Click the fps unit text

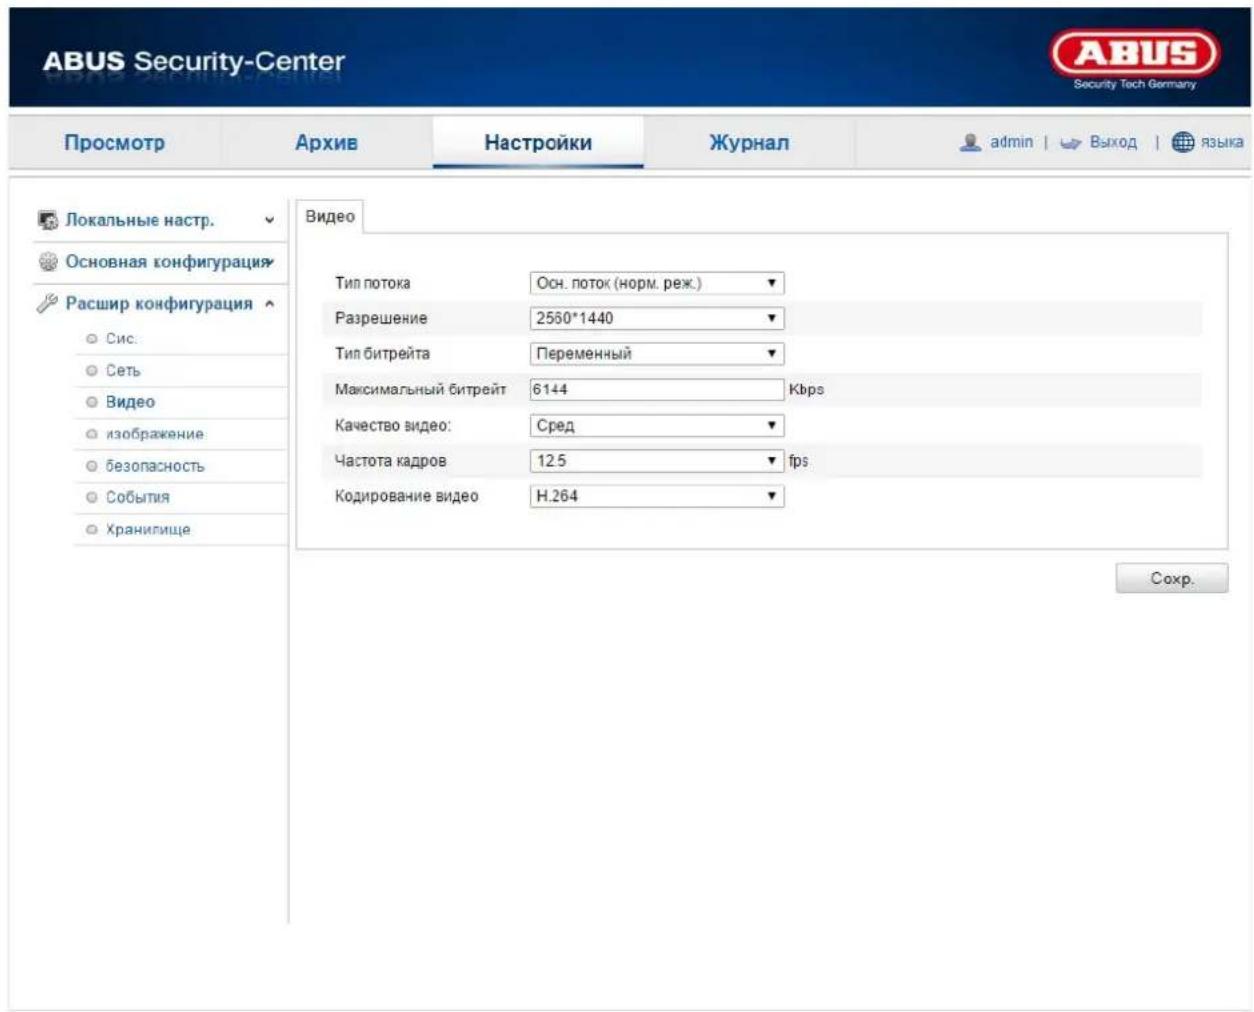(798, 461)
